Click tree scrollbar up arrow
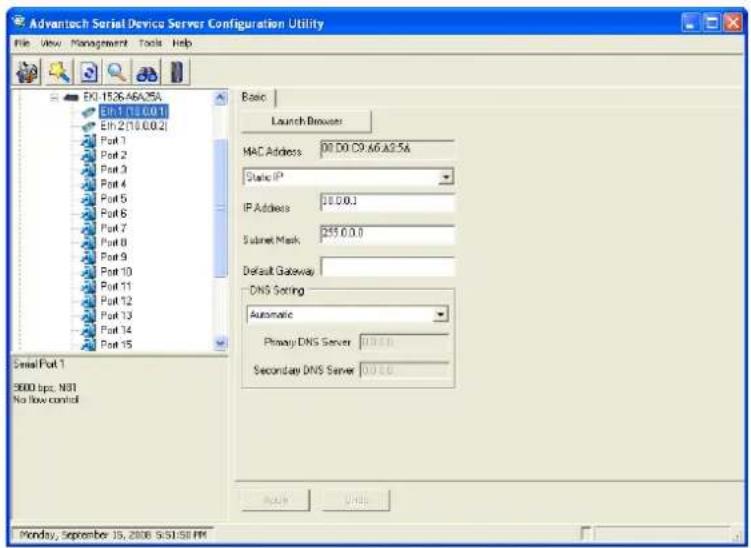Screen dimensions: 751x548 click(220, 98)
